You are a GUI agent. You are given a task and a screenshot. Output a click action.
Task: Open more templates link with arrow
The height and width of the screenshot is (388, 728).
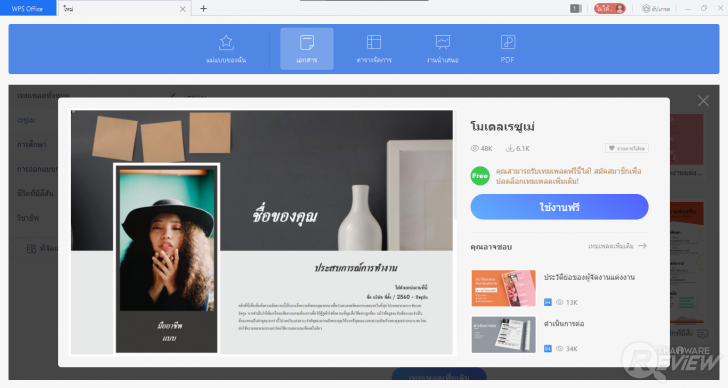point(617,246)
